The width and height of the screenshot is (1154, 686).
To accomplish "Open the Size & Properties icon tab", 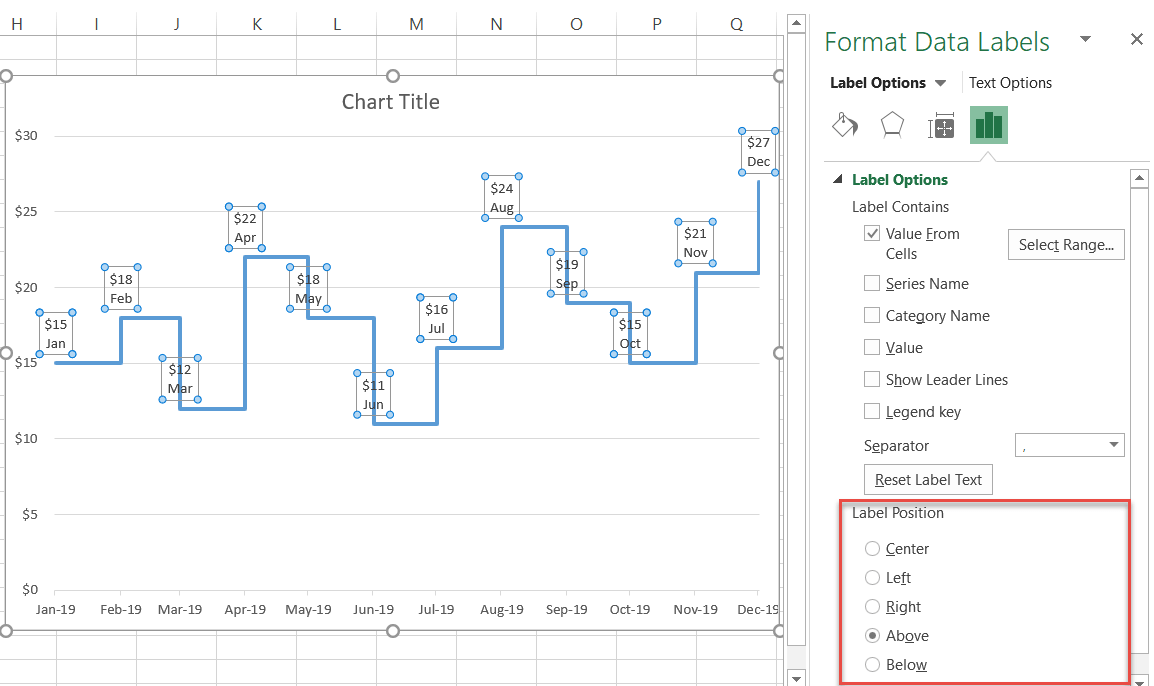I will (941, 126).
